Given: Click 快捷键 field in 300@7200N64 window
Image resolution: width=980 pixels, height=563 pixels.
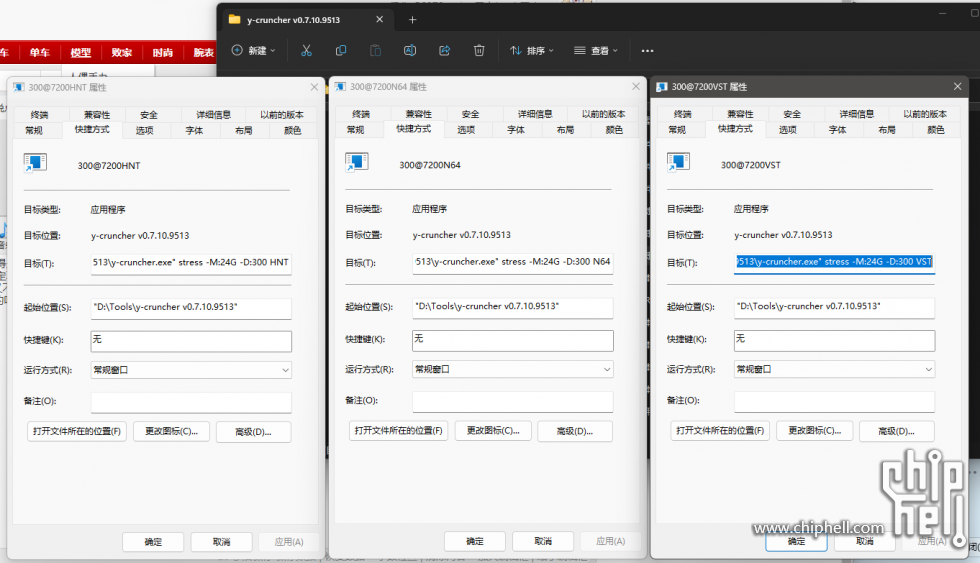Looking at the screenshot, I should tap(512, 340).
